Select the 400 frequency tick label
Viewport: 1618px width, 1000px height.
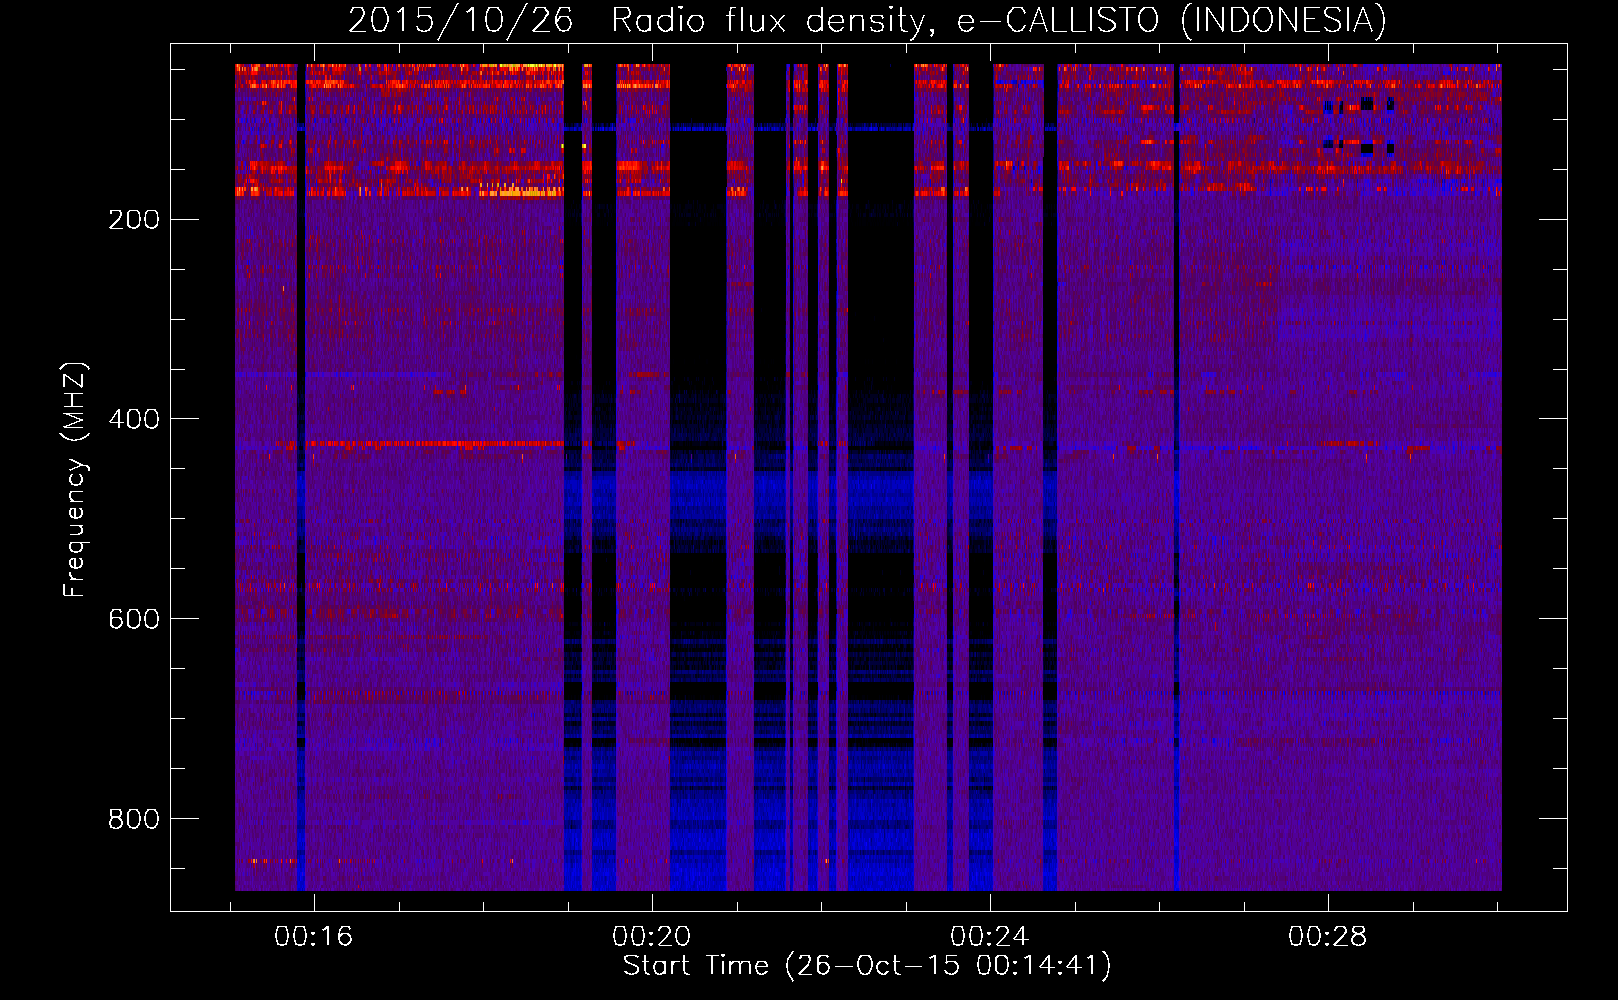click(x=134, y=419)
